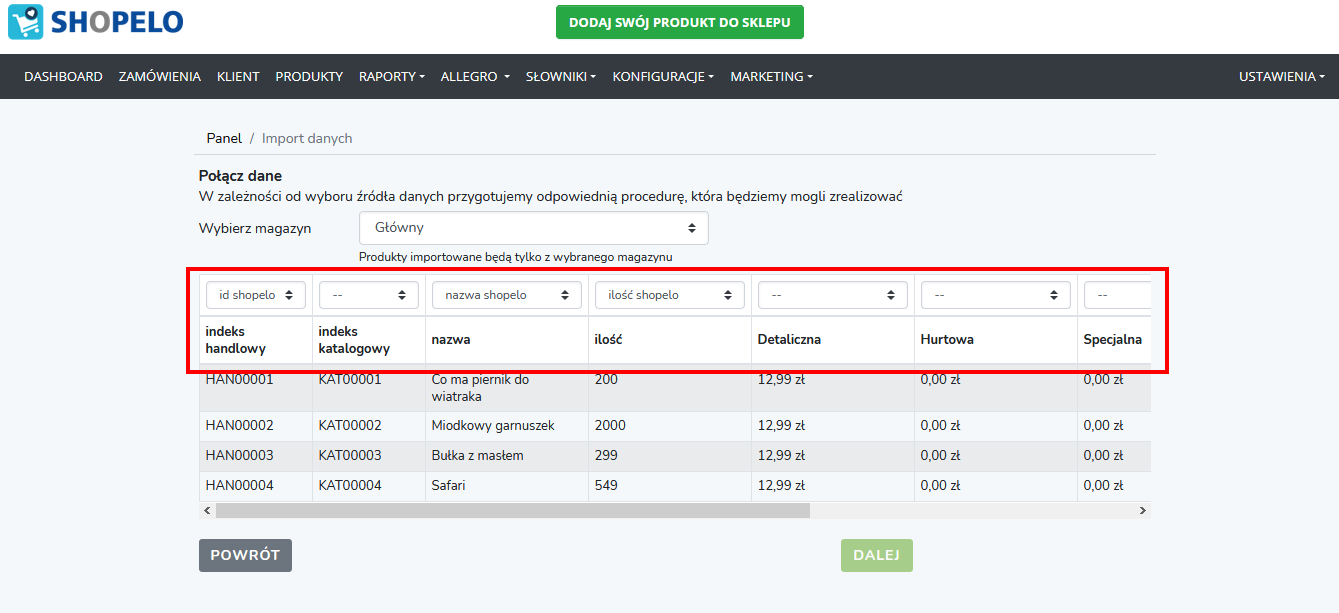The height and width of the screenshot is (613, 1339).
Task: Click the green DODAJ SWÓJ PRODUKT DO SKLEPU button
Action: tap(680, 22)
